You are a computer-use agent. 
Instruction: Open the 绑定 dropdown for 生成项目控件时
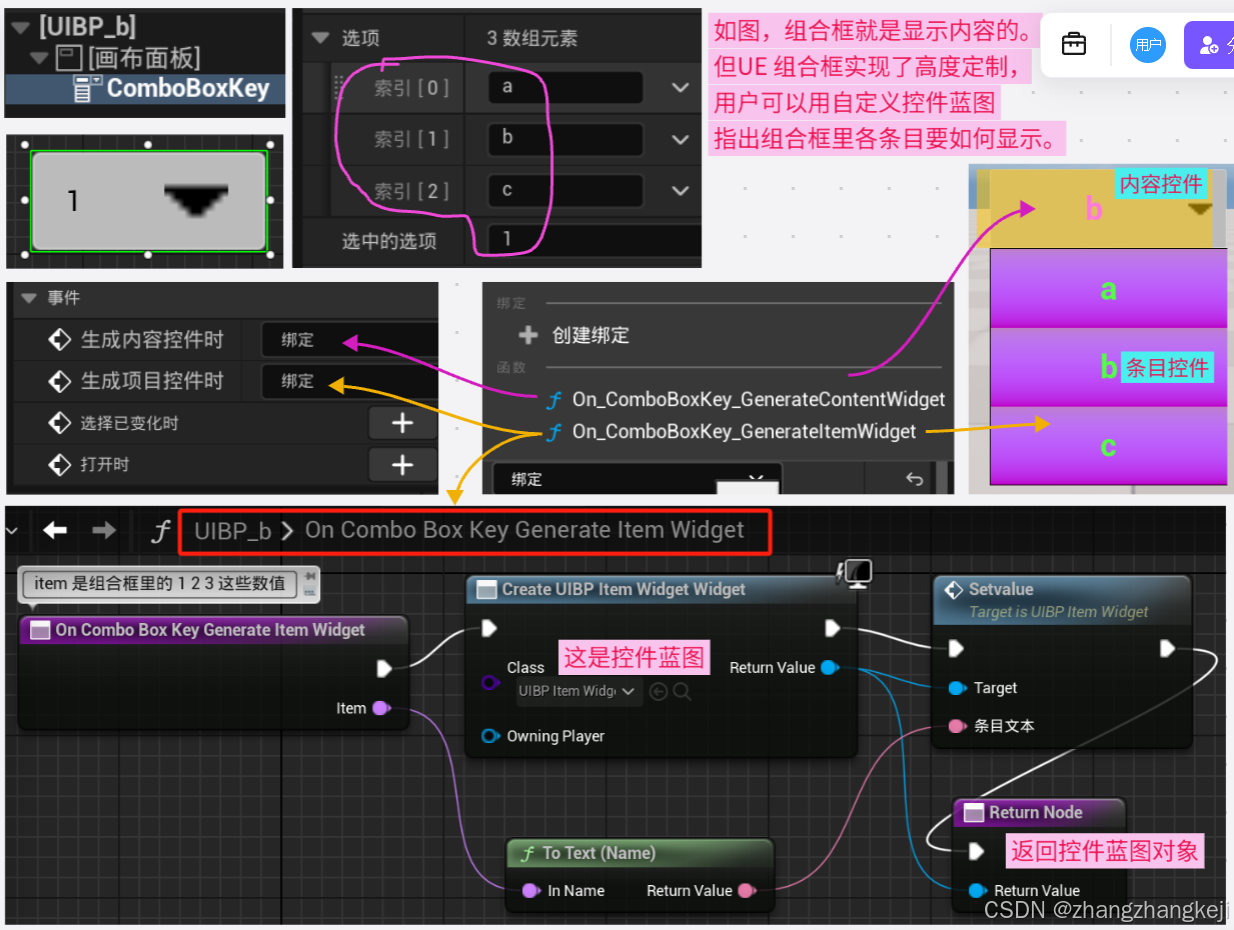point(350,381)
